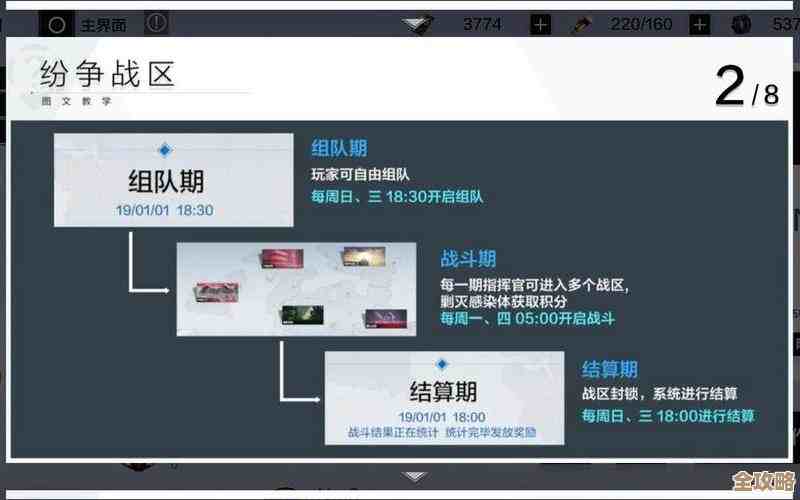
Task: Click the circle back icon beside 主界面
Action: (57, 24)
